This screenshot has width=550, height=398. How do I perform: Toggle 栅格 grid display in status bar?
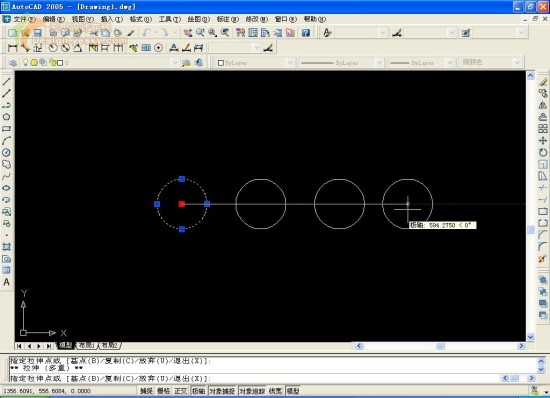pyautogui.click(x=163, y=391)
